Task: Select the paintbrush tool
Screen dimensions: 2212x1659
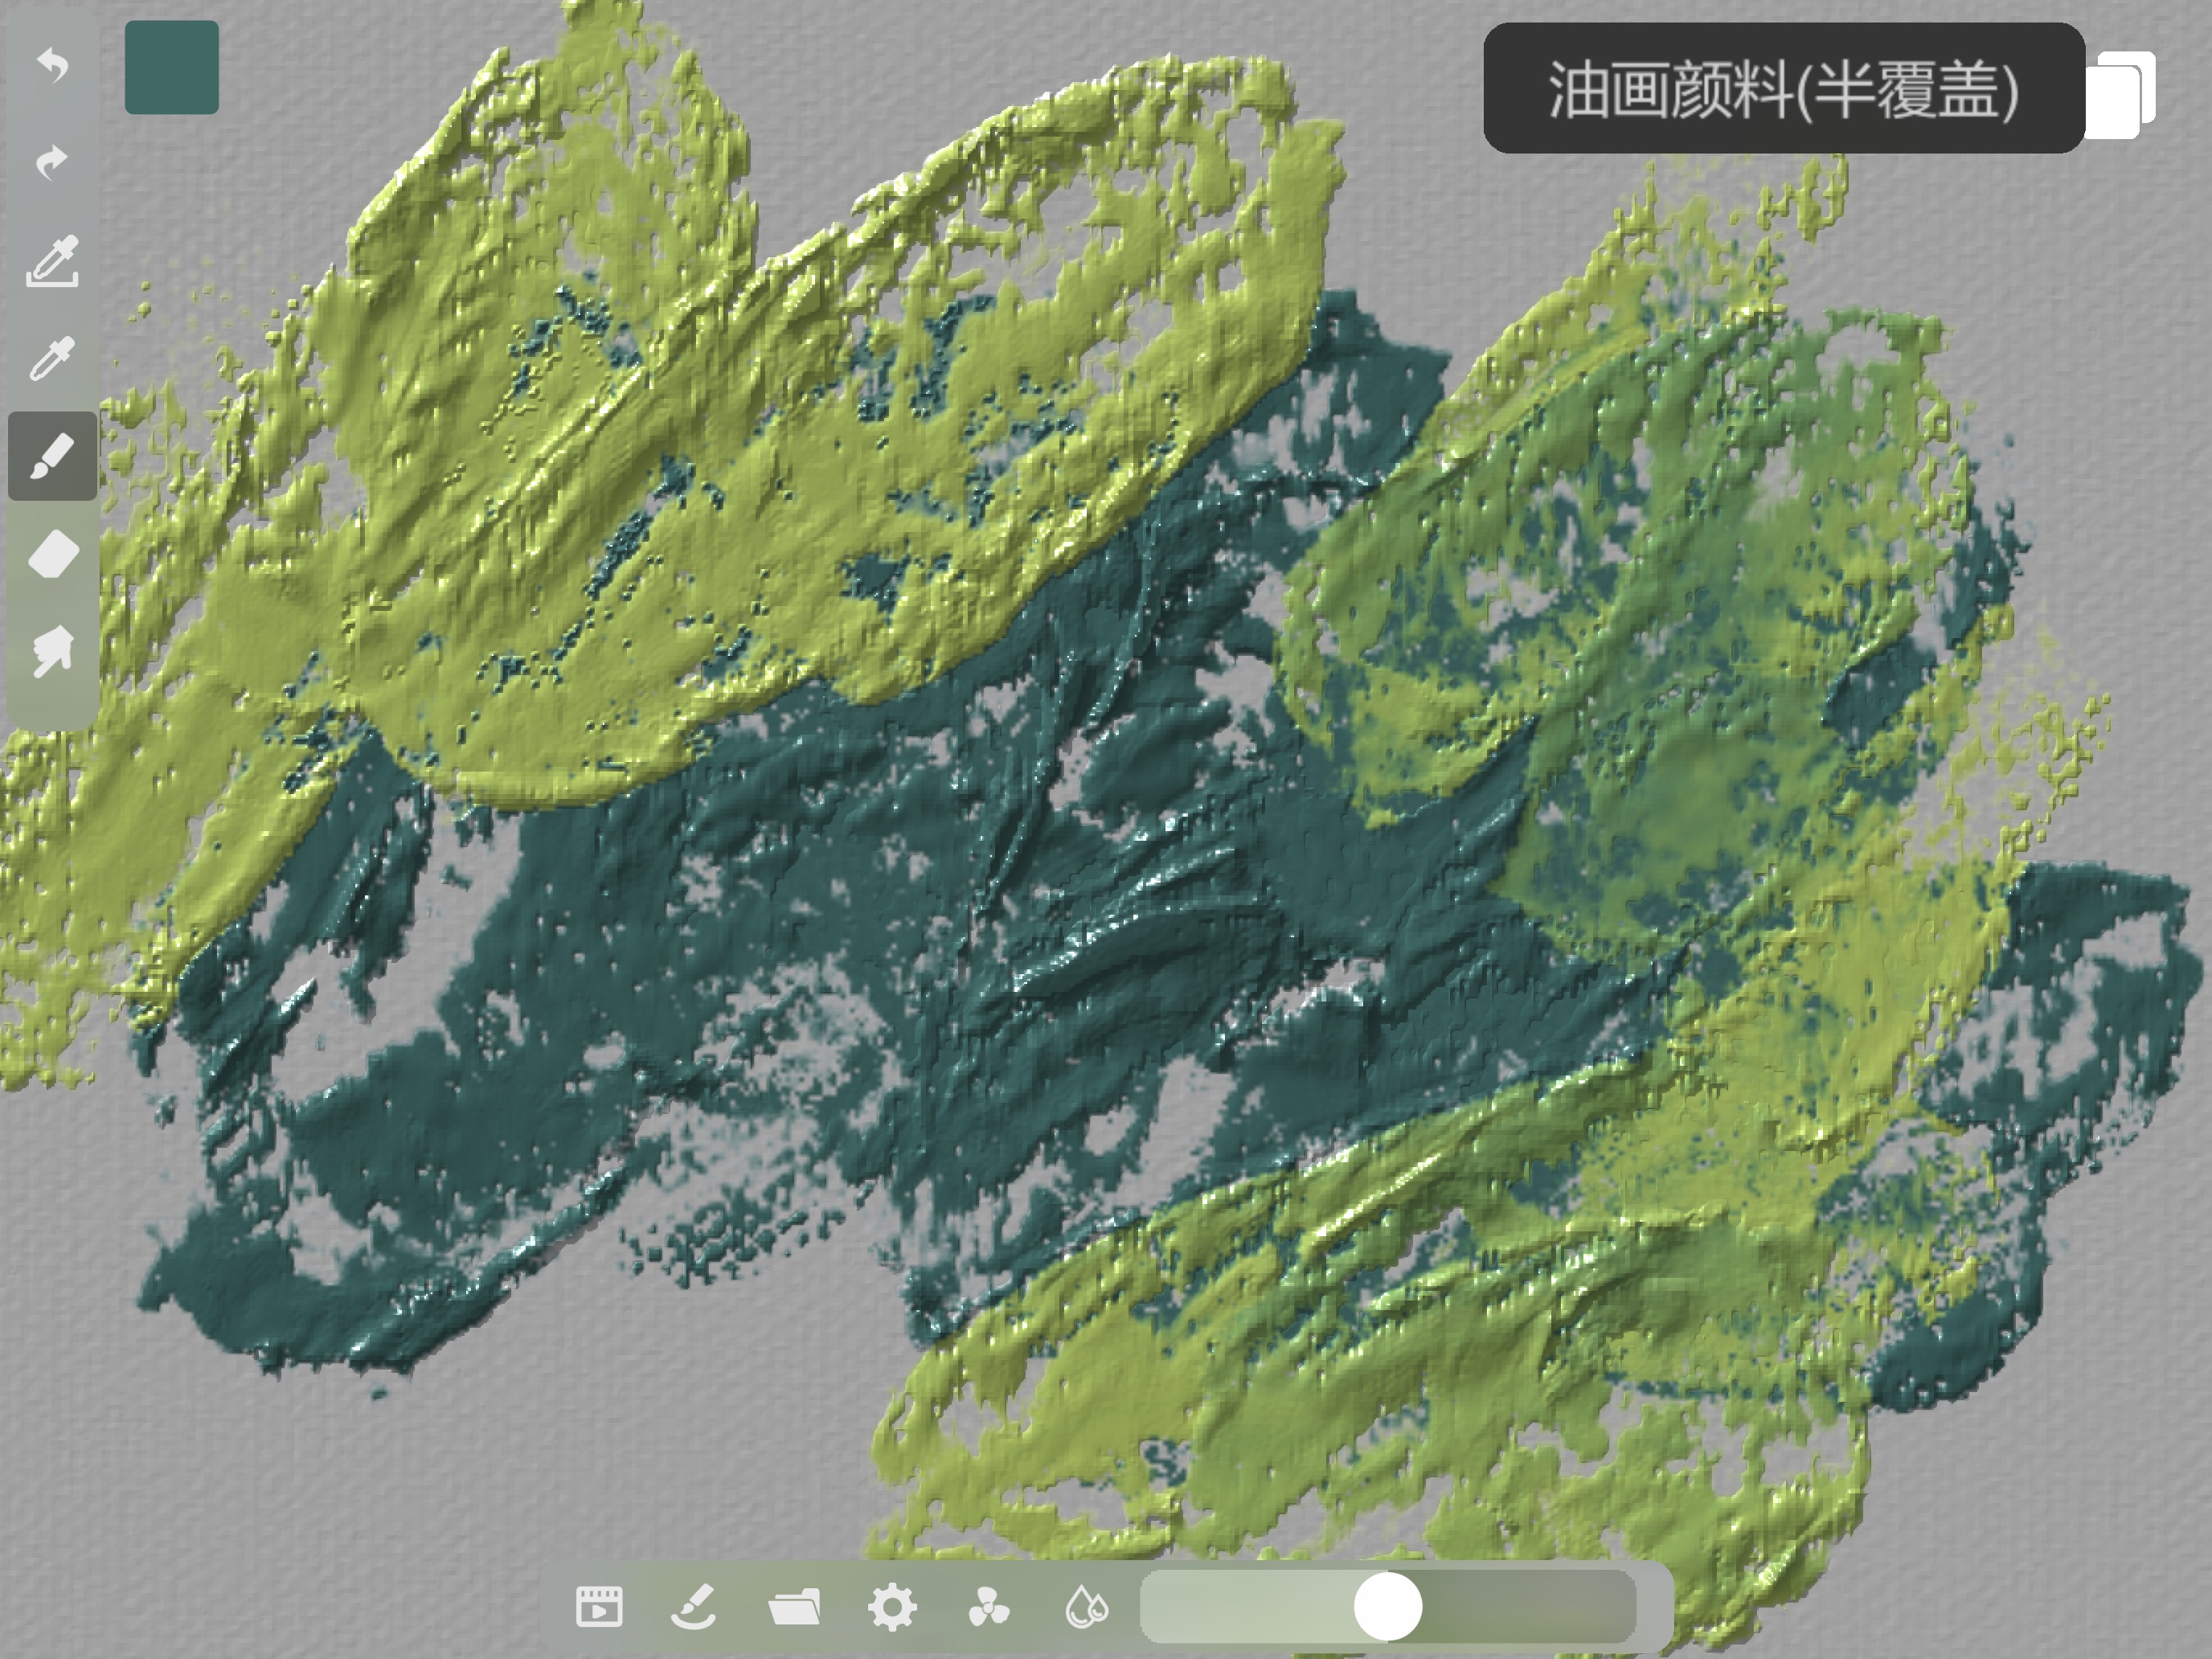Action: coord(52,456)
